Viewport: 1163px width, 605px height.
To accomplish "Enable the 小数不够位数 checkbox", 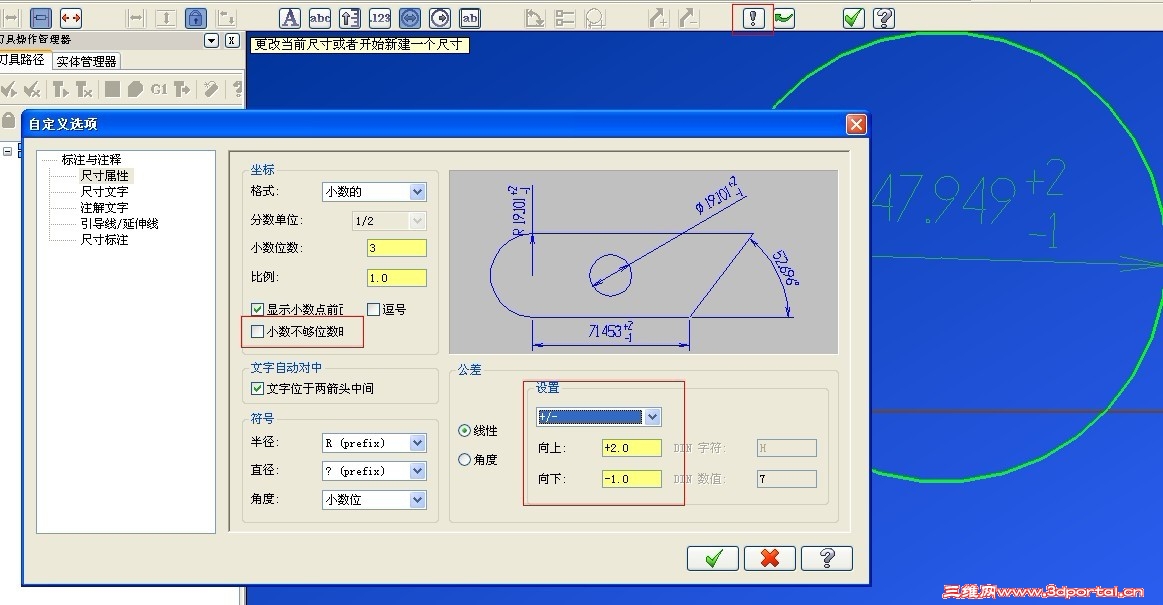I will click(x=257, y=331).
